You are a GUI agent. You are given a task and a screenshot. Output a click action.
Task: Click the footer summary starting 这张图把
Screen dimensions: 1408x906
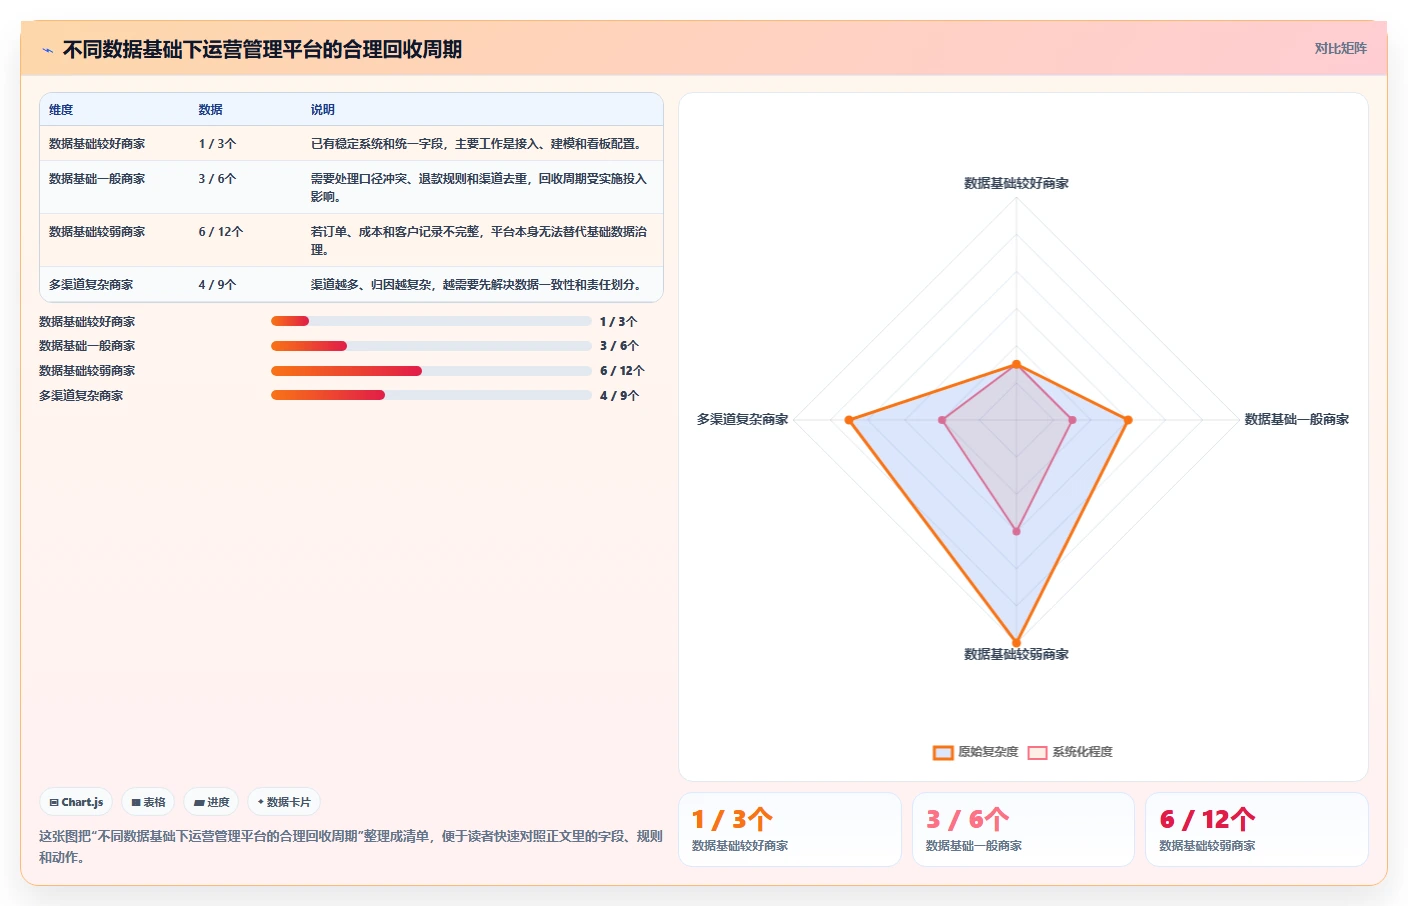coord(351,846)
